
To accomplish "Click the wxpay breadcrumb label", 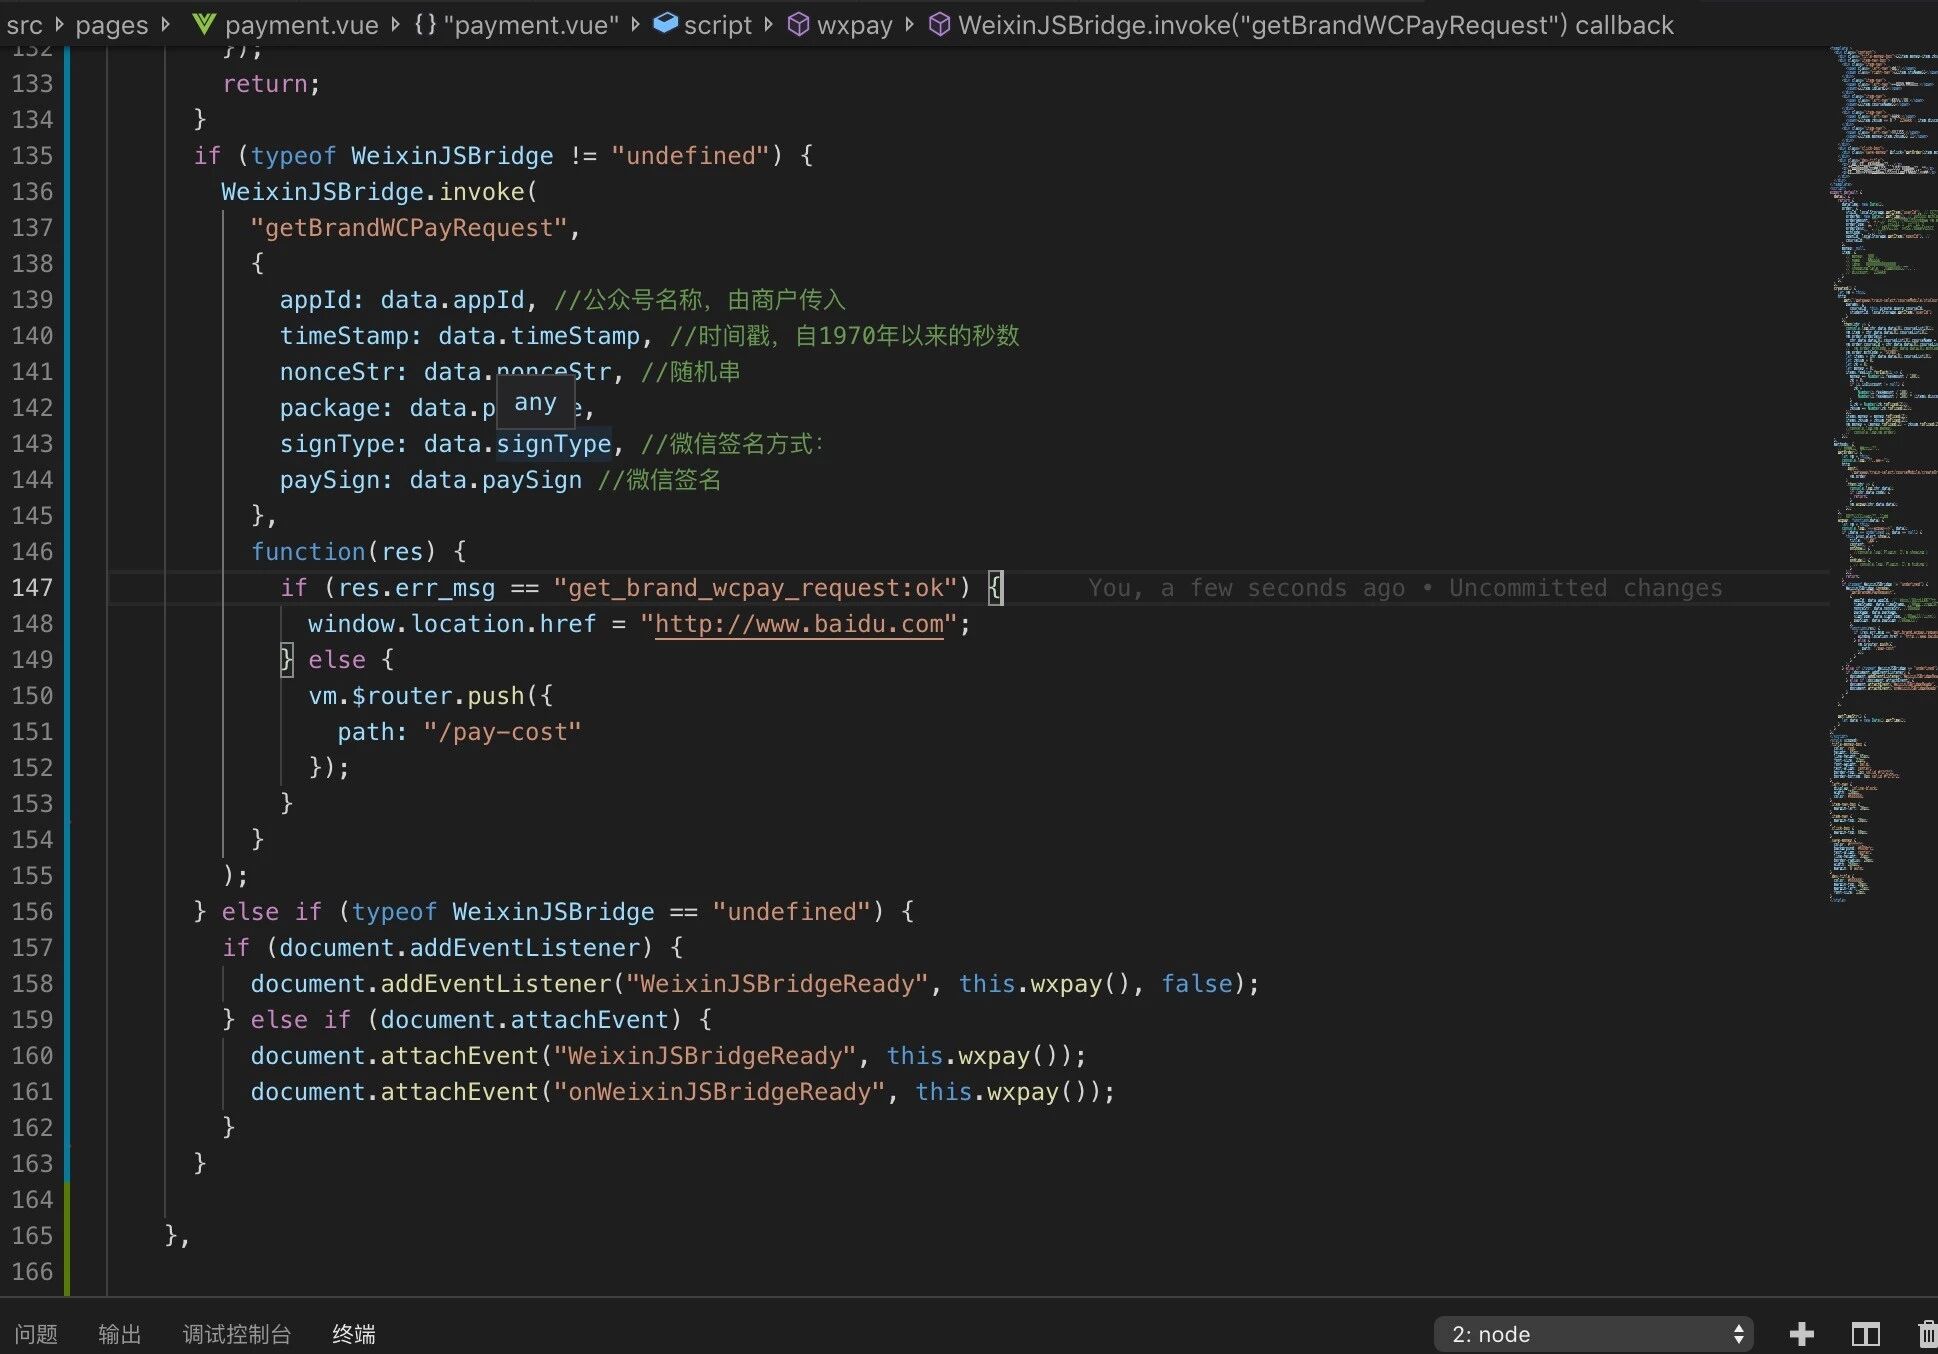I will click(x=854, y=24).
